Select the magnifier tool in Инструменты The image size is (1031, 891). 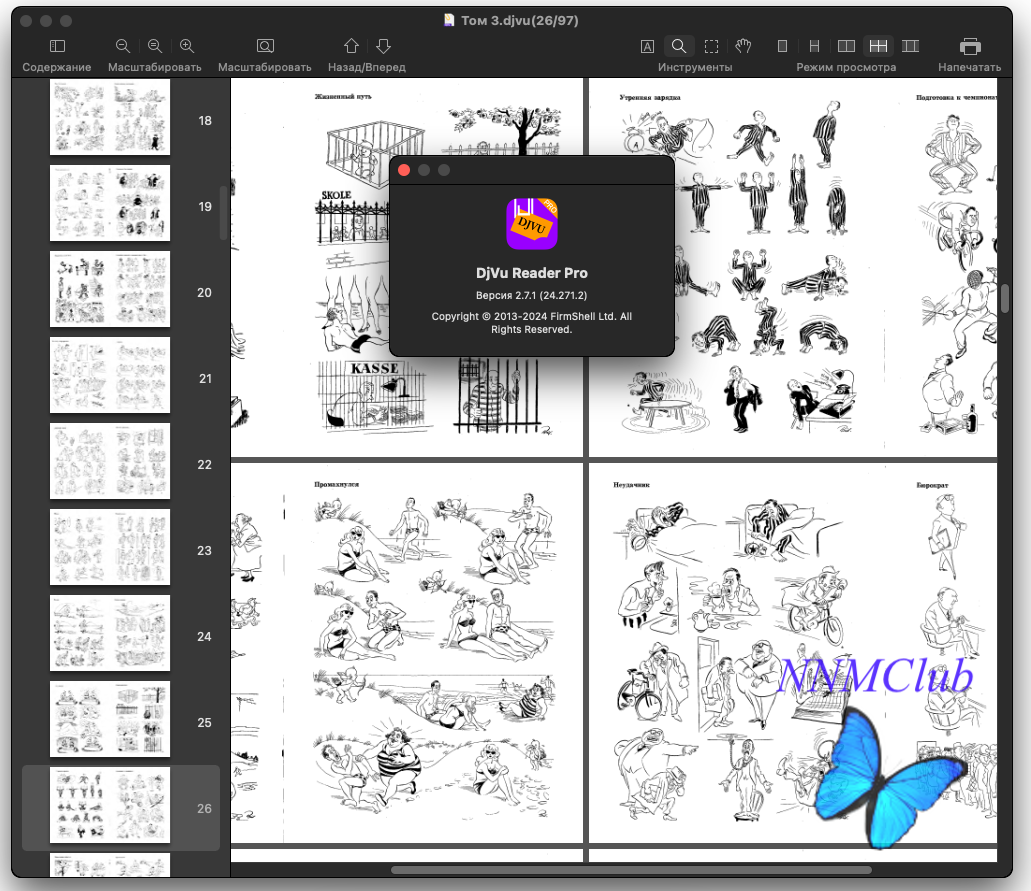(x=679, y=46)
